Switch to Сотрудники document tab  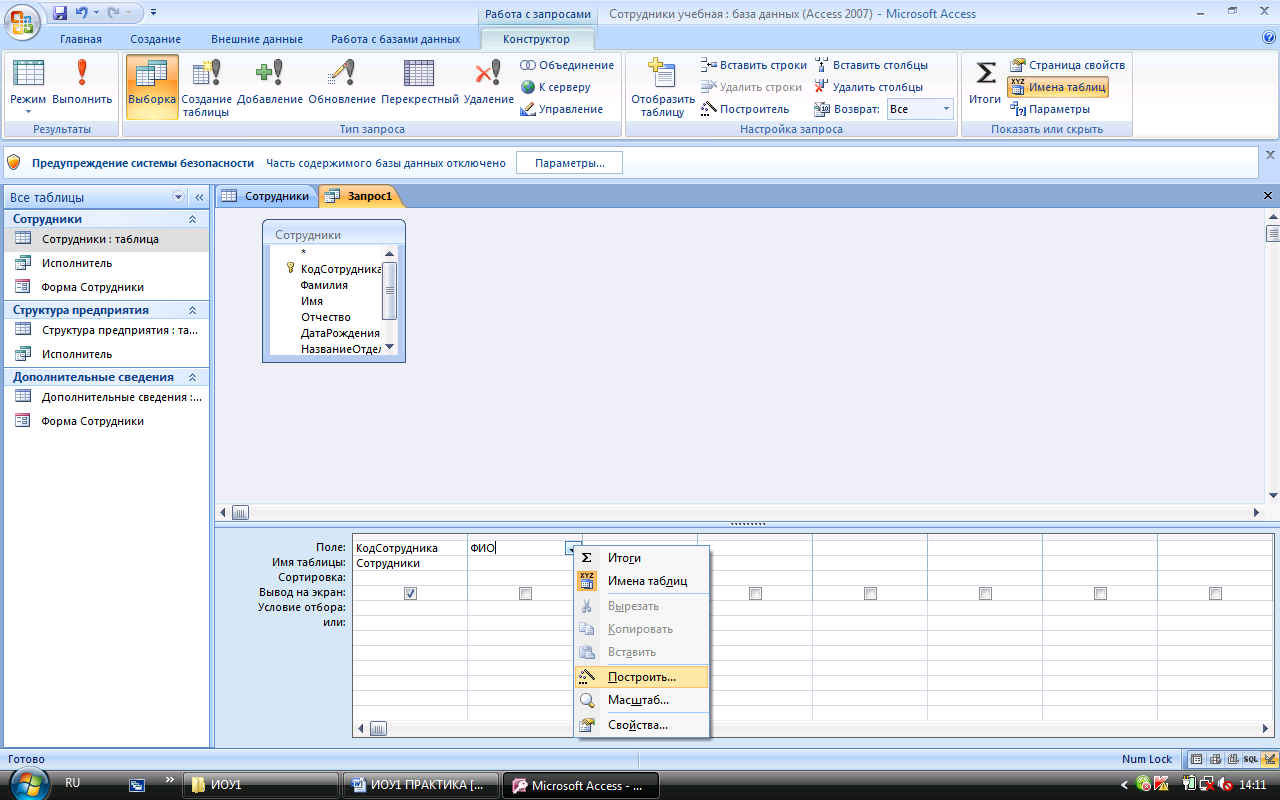[266, 196]
